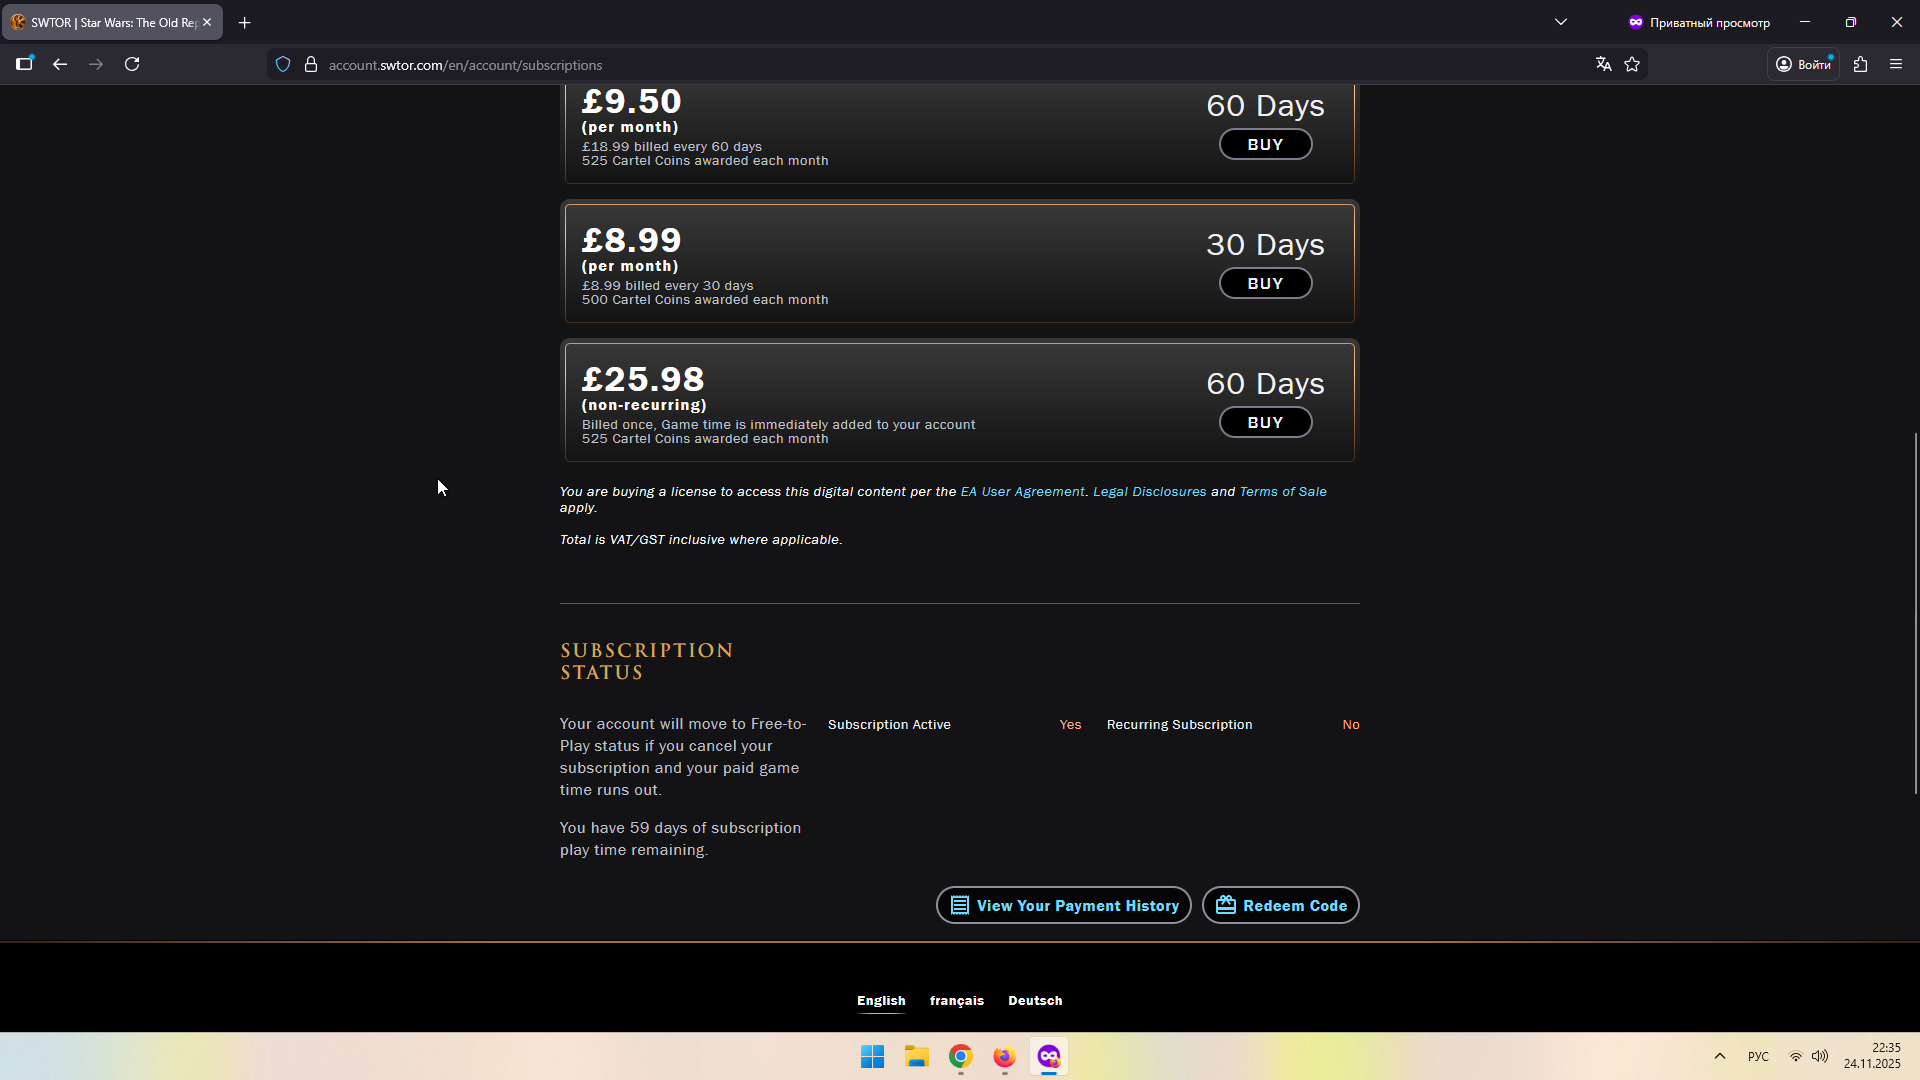The image size is (1920, 1080).
Task: Go back using the back arrow
Action: pos(60,64)
